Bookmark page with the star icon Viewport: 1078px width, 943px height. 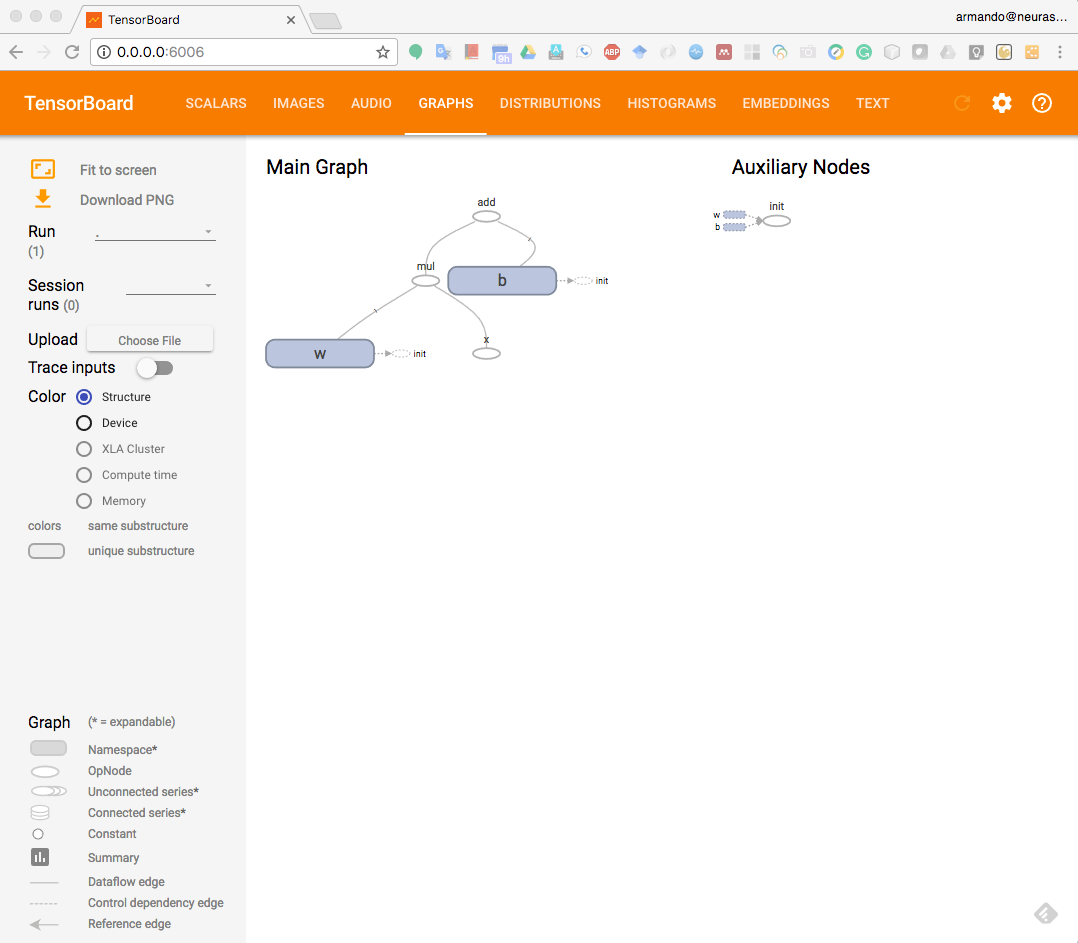382,52
